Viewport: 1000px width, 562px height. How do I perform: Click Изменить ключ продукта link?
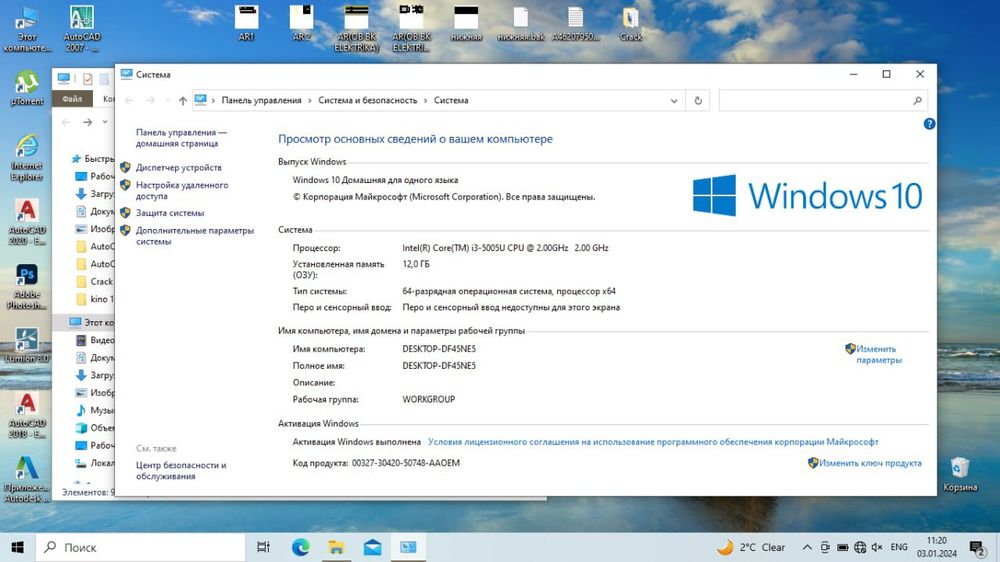point(870,463)
